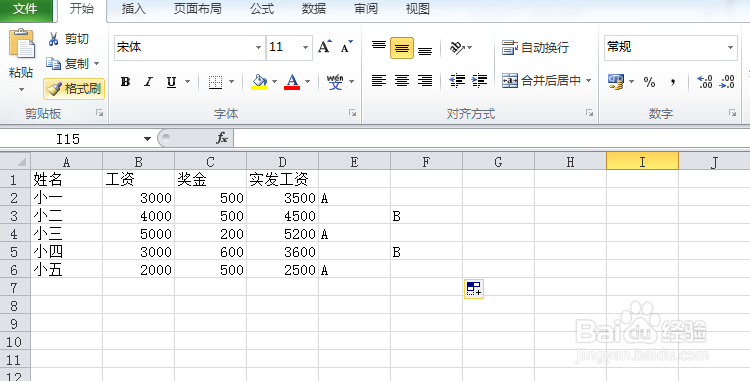The height and width of the screenshot is (381, 750).
Task: Click the formula bar input field
Action: (492, 139)
